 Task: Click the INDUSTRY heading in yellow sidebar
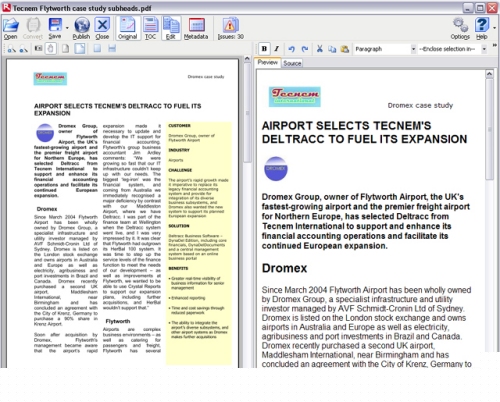pos(179,150)
